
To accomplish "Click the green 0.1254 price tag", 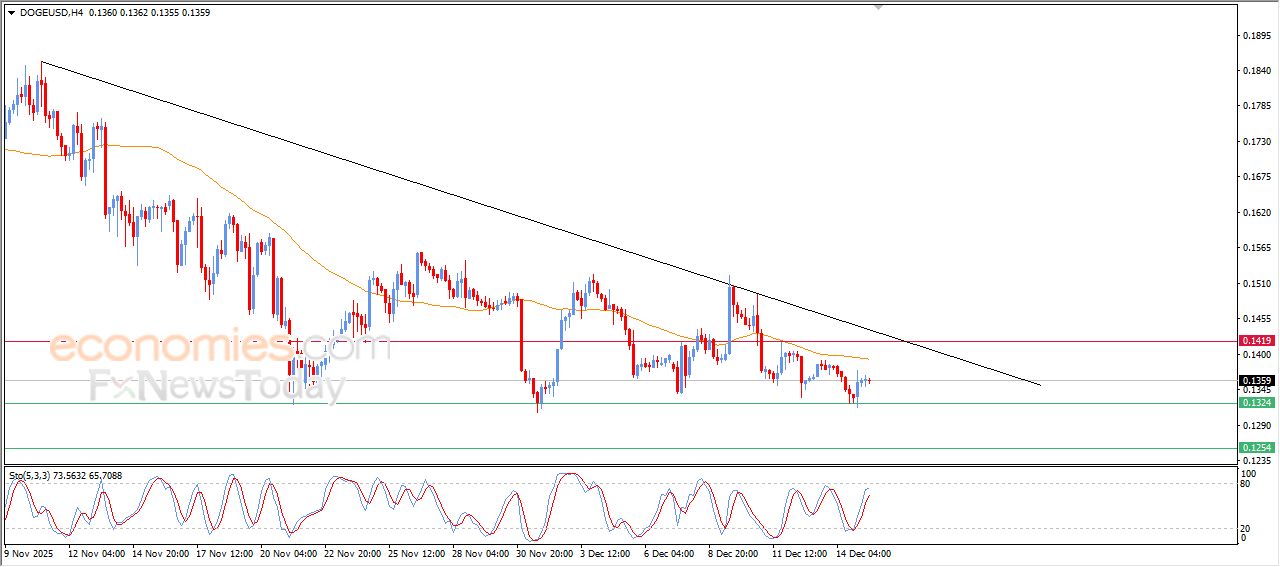I will coord(1256,448).
